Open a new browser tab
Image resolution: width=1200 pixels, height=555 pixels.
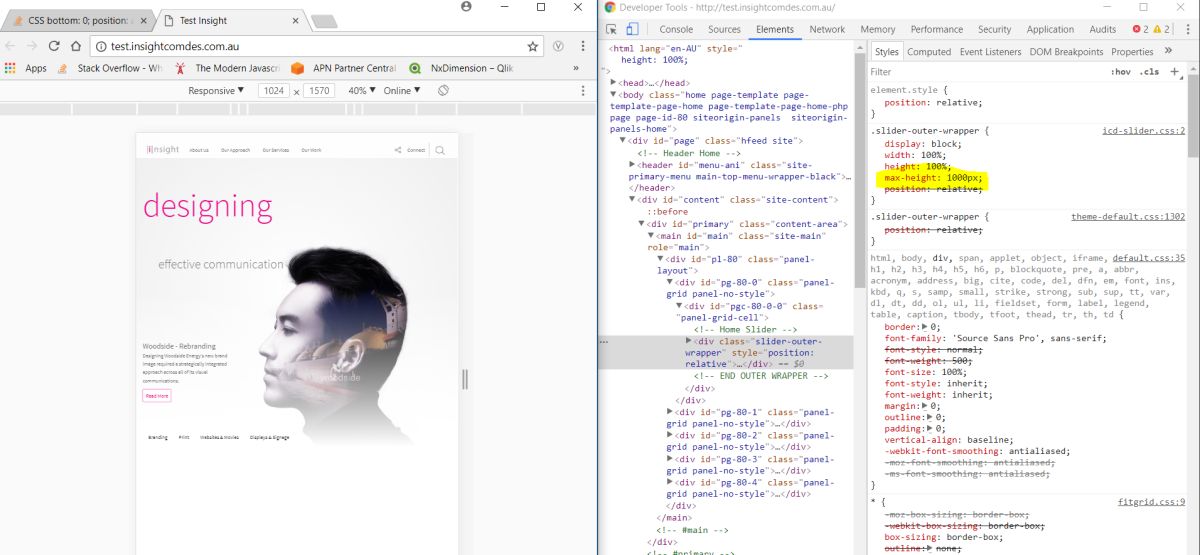(x=323, y=20)
